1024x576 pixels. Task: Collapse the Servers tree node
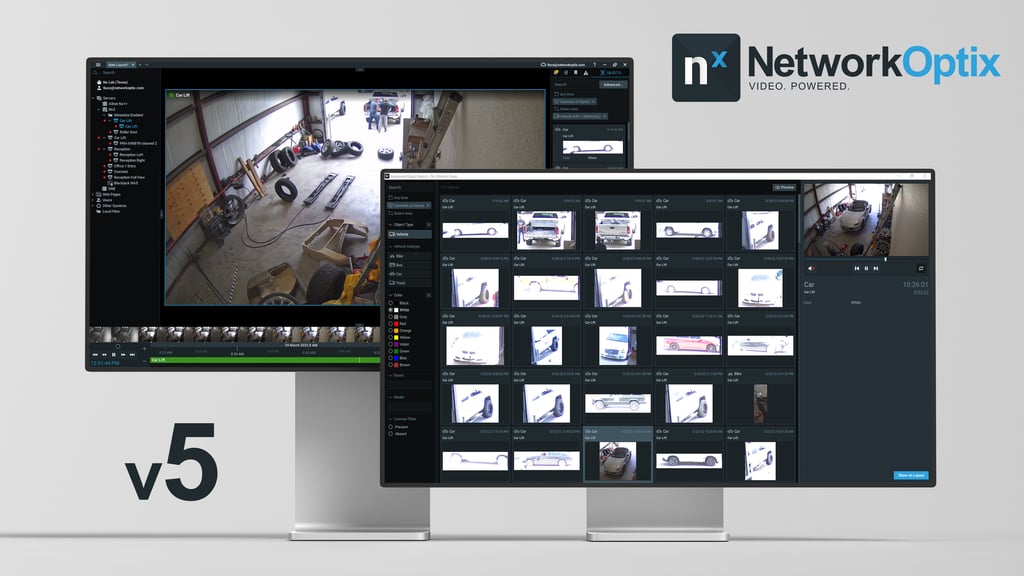(x=93, y=98)
